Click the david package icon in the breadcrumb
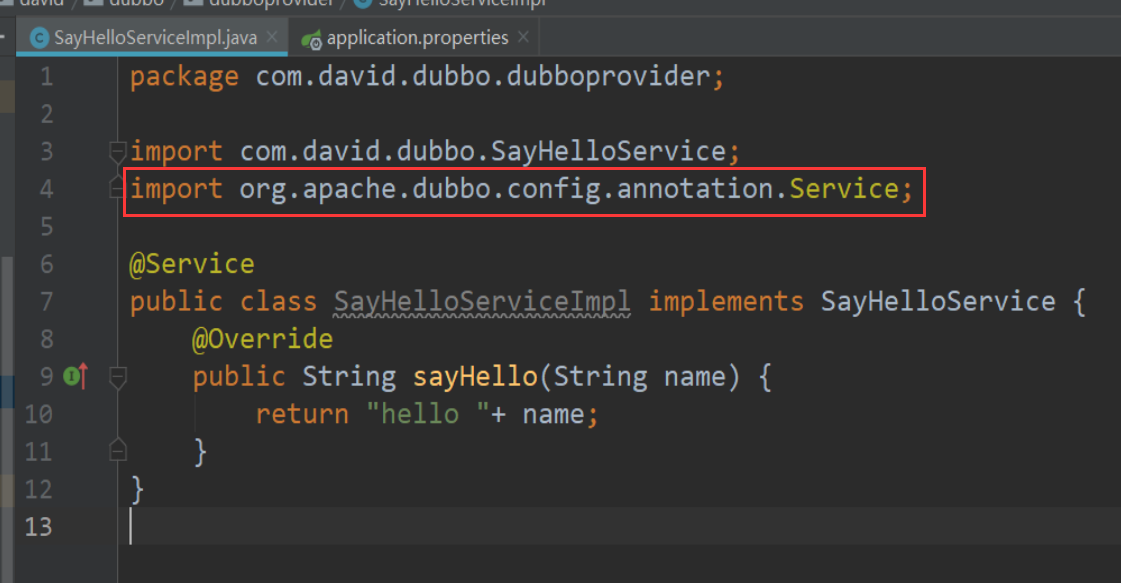Image resolution: width=1121 pixels, height=583 pixels. coord(8,3)
